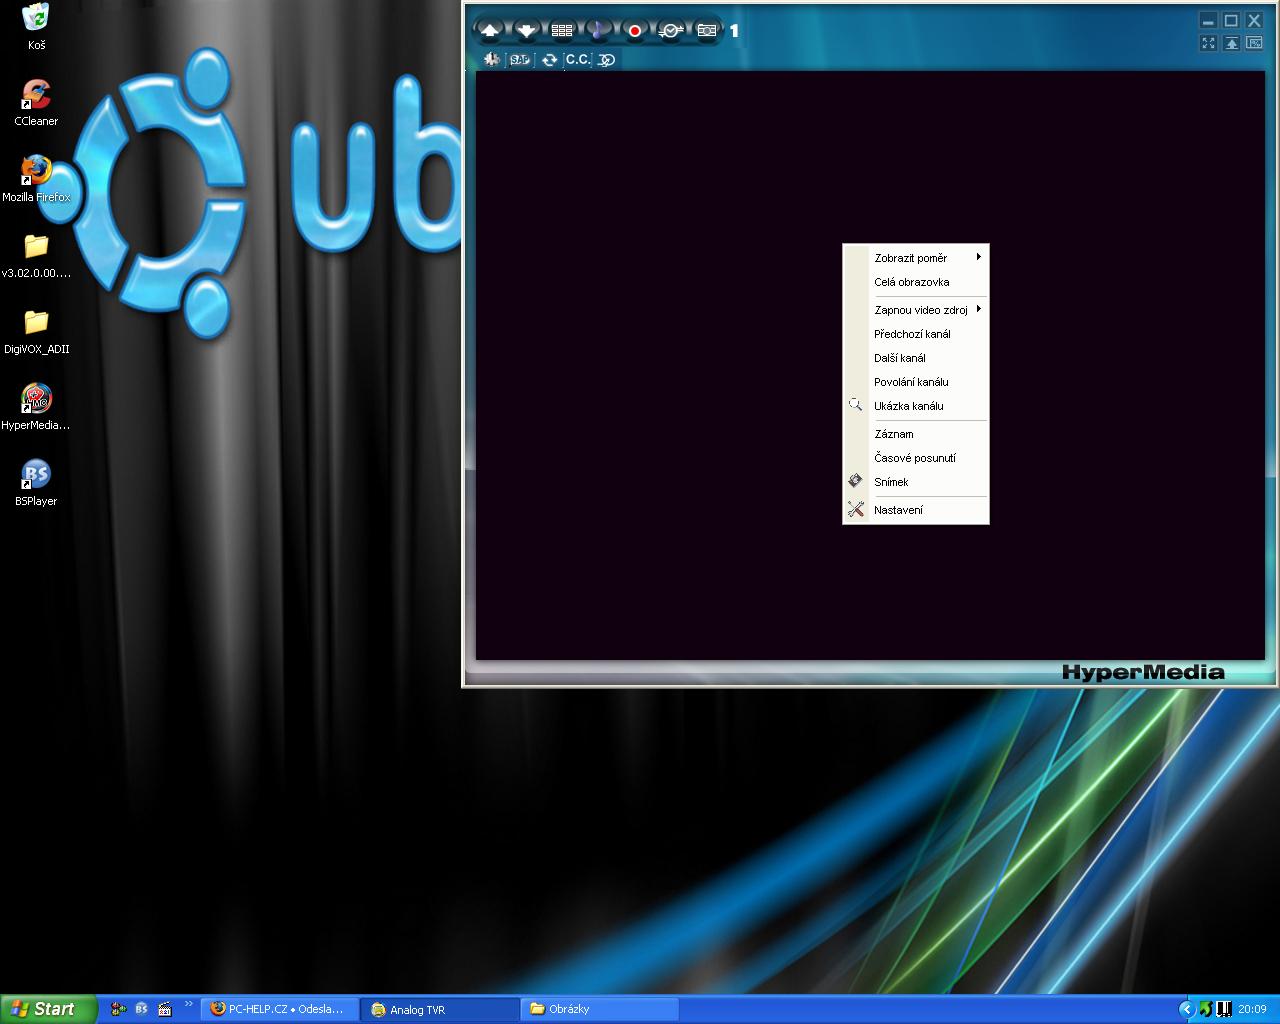
Task: Select the BSPlayer desktop shortcut
Action: [36, 483]
